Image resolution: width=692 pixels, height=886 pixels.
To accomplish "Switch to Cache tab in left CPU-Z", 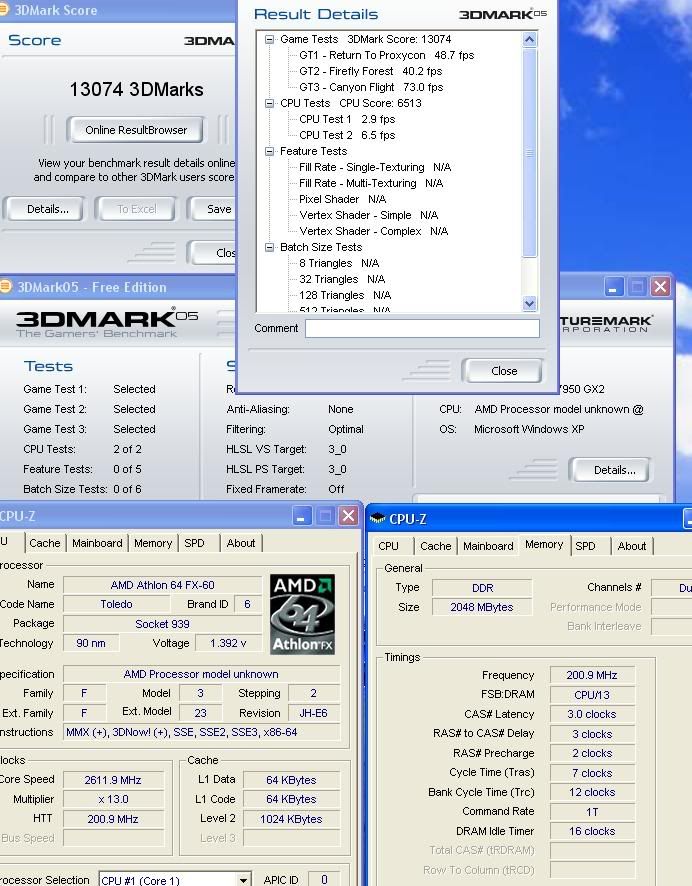I will click(45, 543).
